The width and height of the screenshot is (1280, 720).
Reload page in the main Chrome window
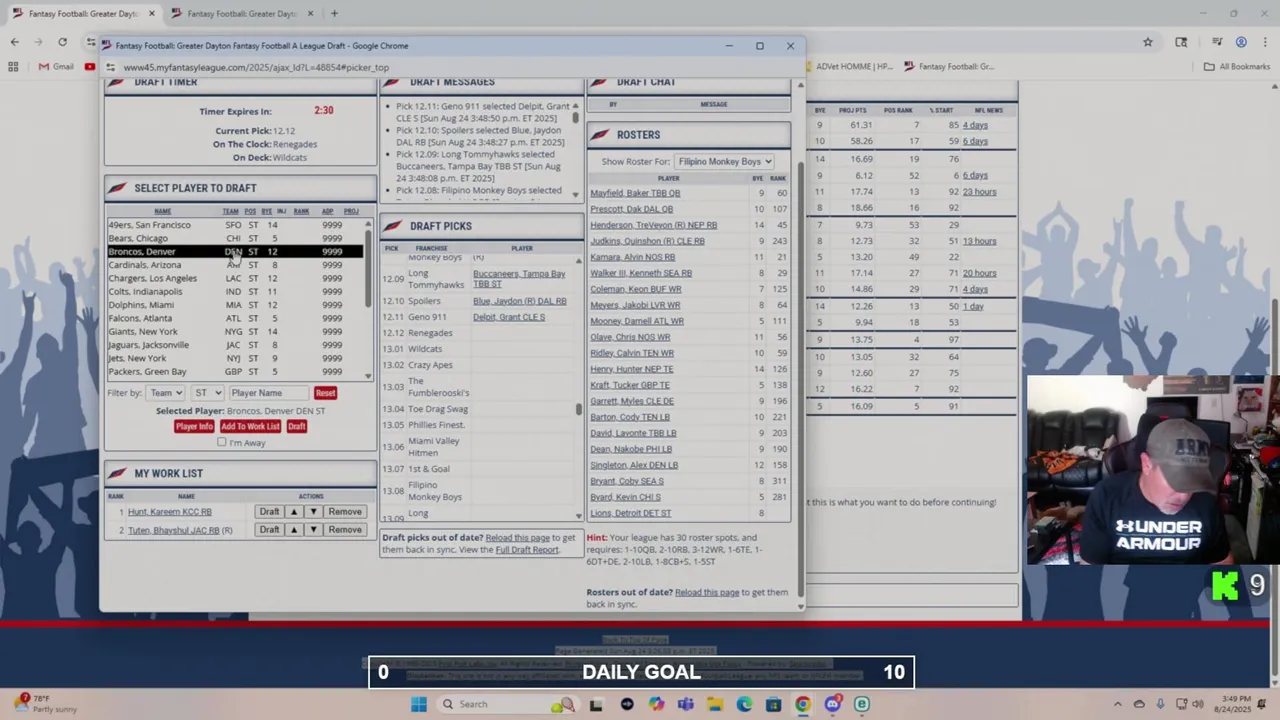(62, 42)
